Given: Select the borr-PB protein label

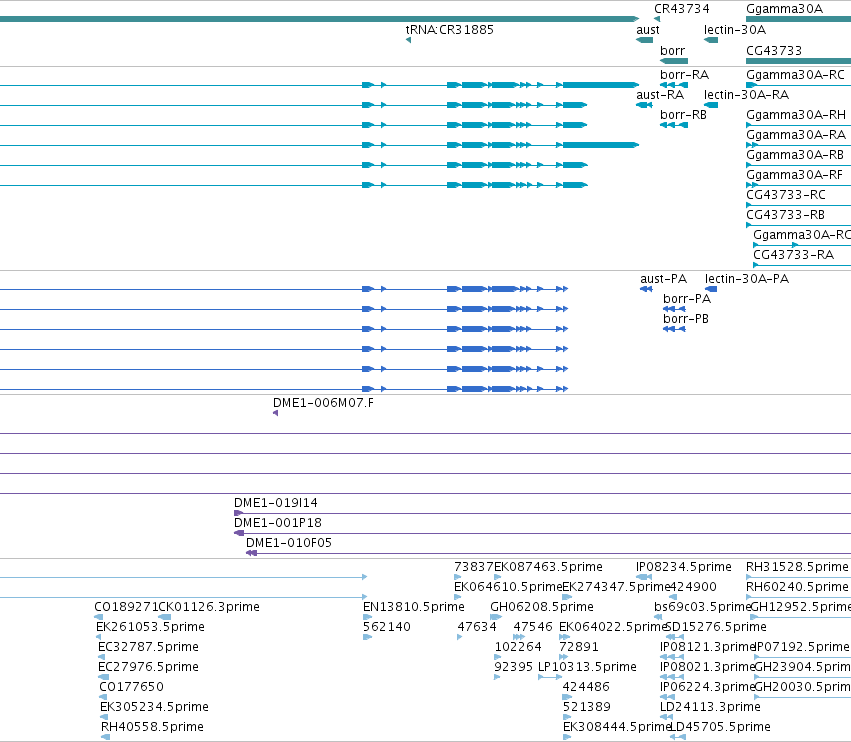Looking at the screenshot, I should [686, 319].
